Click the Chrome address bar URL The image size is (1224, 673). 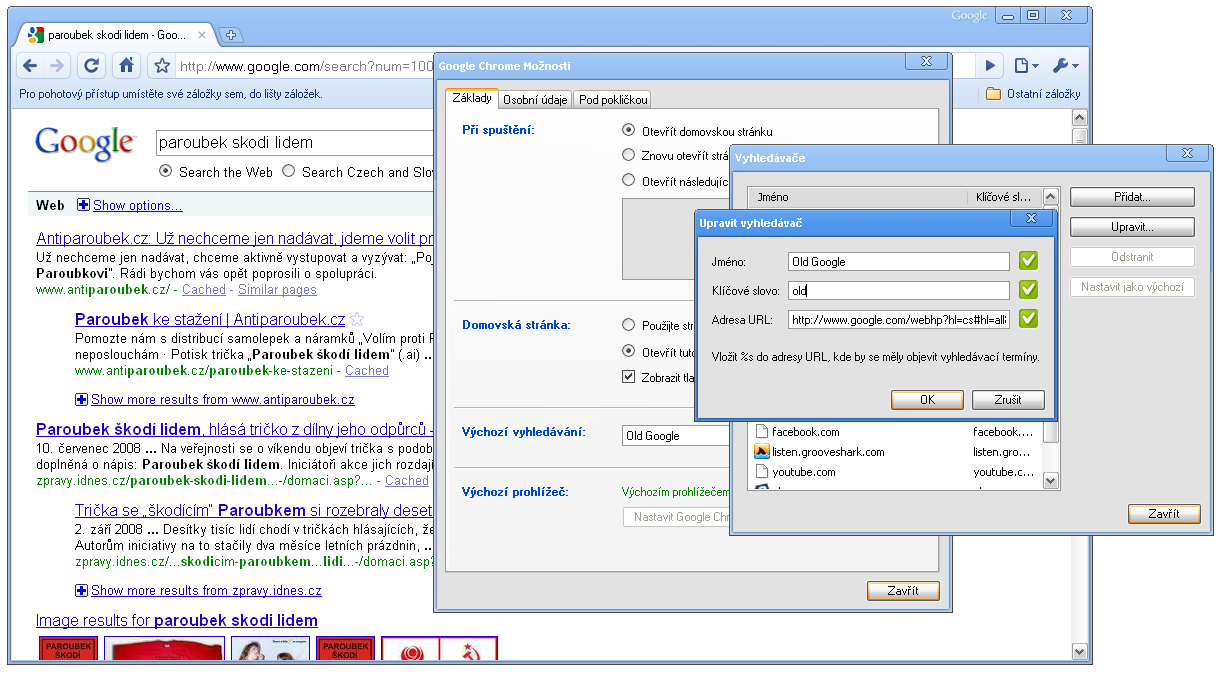tap(306, 67)
